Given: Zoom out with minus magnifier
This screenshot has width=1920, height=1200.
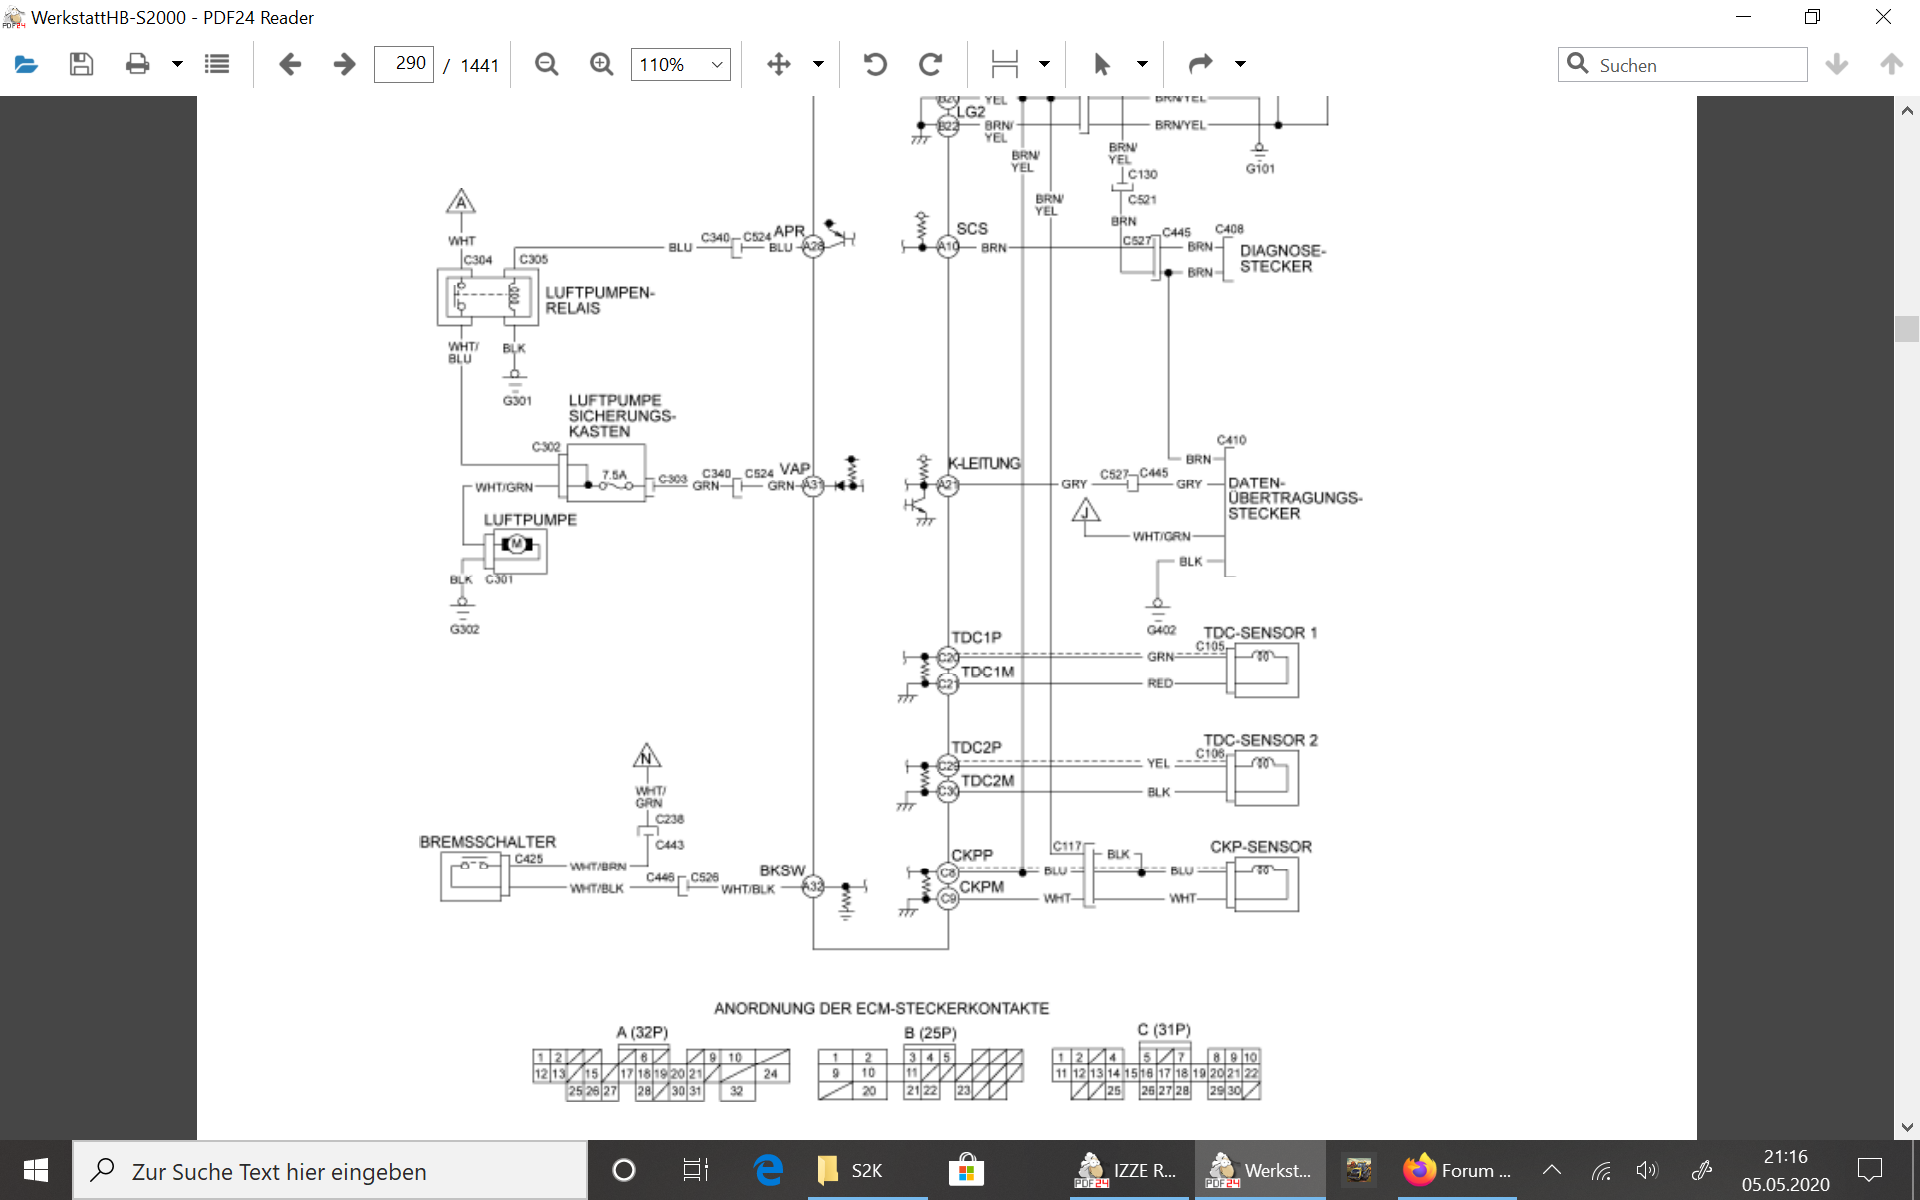Looking at the screenshot, I should pyautogui.click(x=546, y=65).
